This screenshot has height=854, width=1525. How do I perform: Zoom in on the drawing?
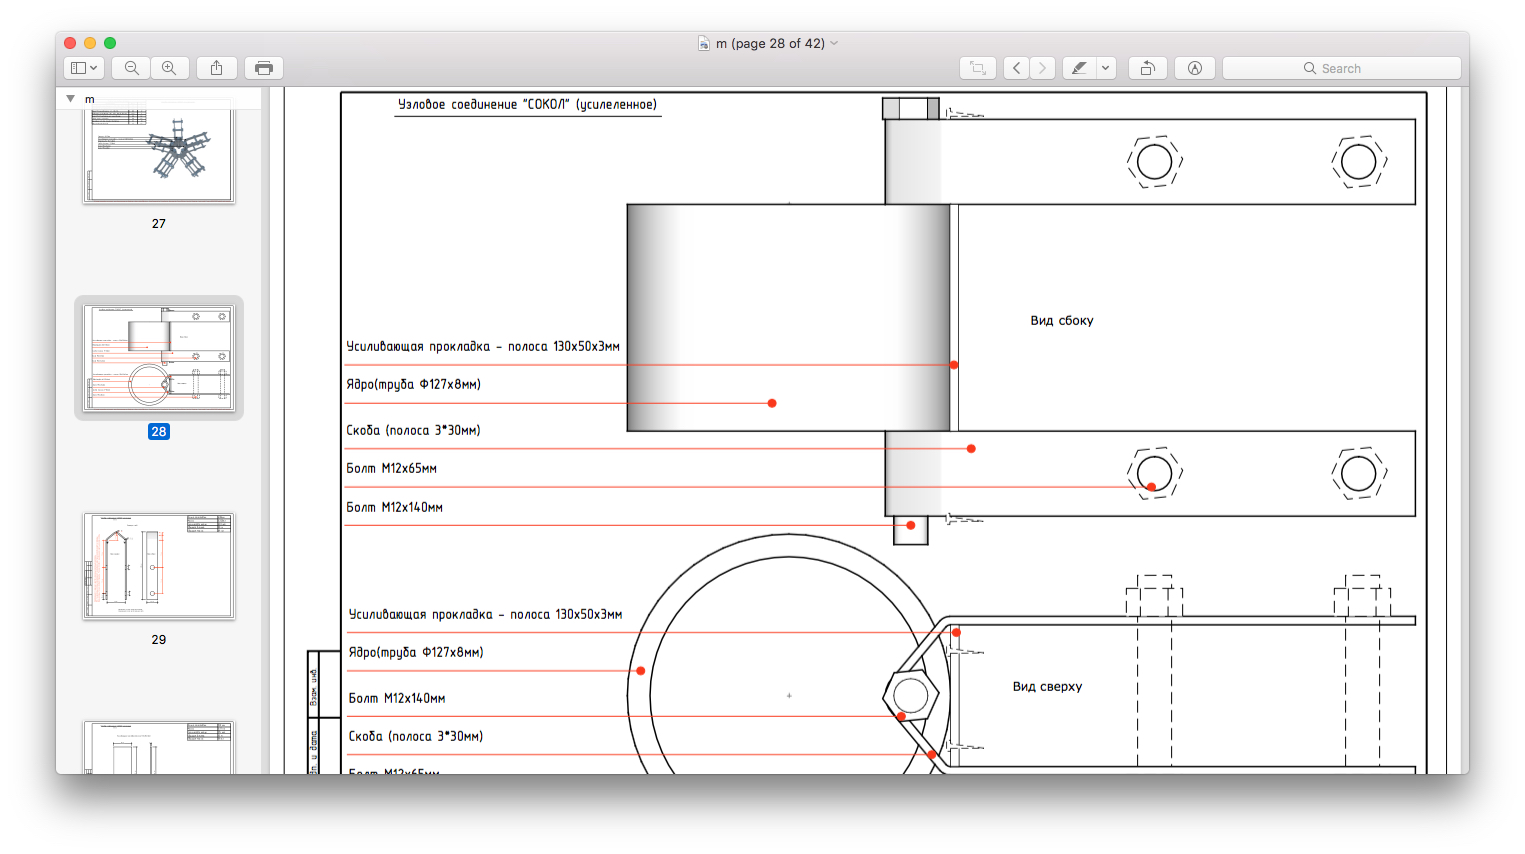169,68
